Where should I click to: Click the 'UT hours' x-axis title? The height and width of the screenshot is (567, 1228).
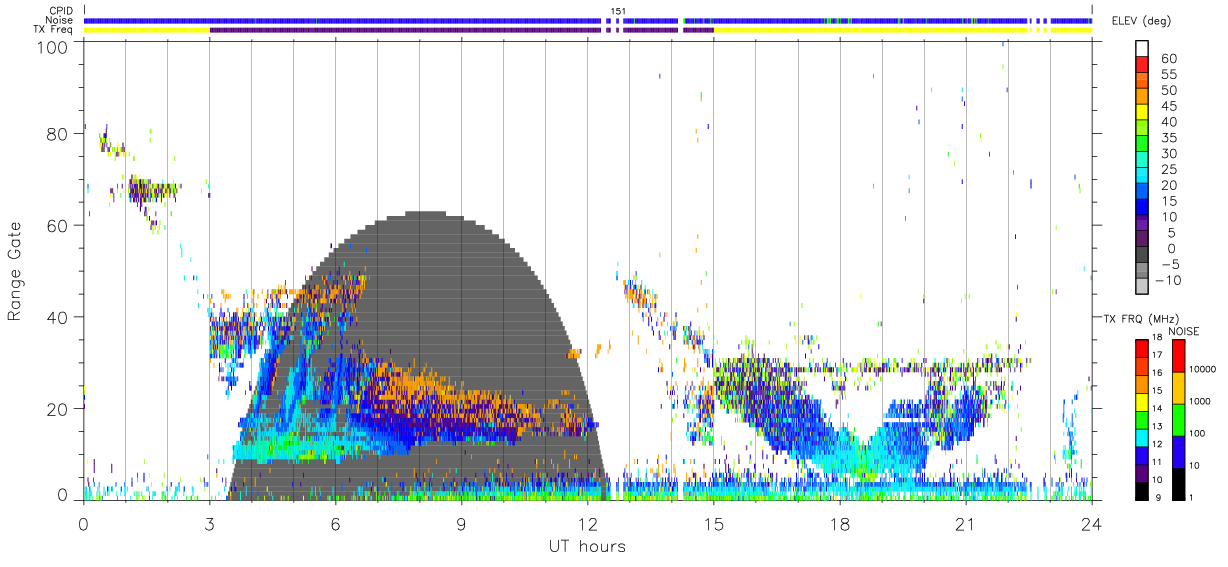[x=587, y=546]
